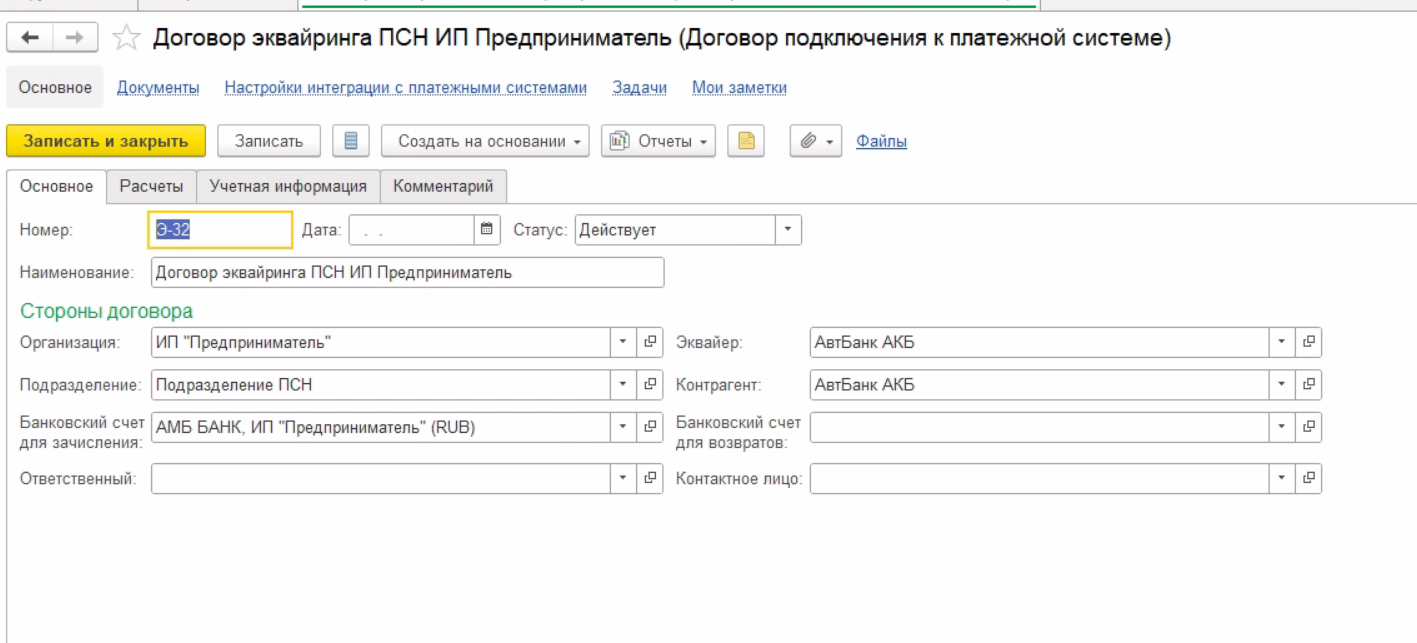1417x643 pixels.
Task: Switch to the Учетная информация tab
Action: click(288, 186)
